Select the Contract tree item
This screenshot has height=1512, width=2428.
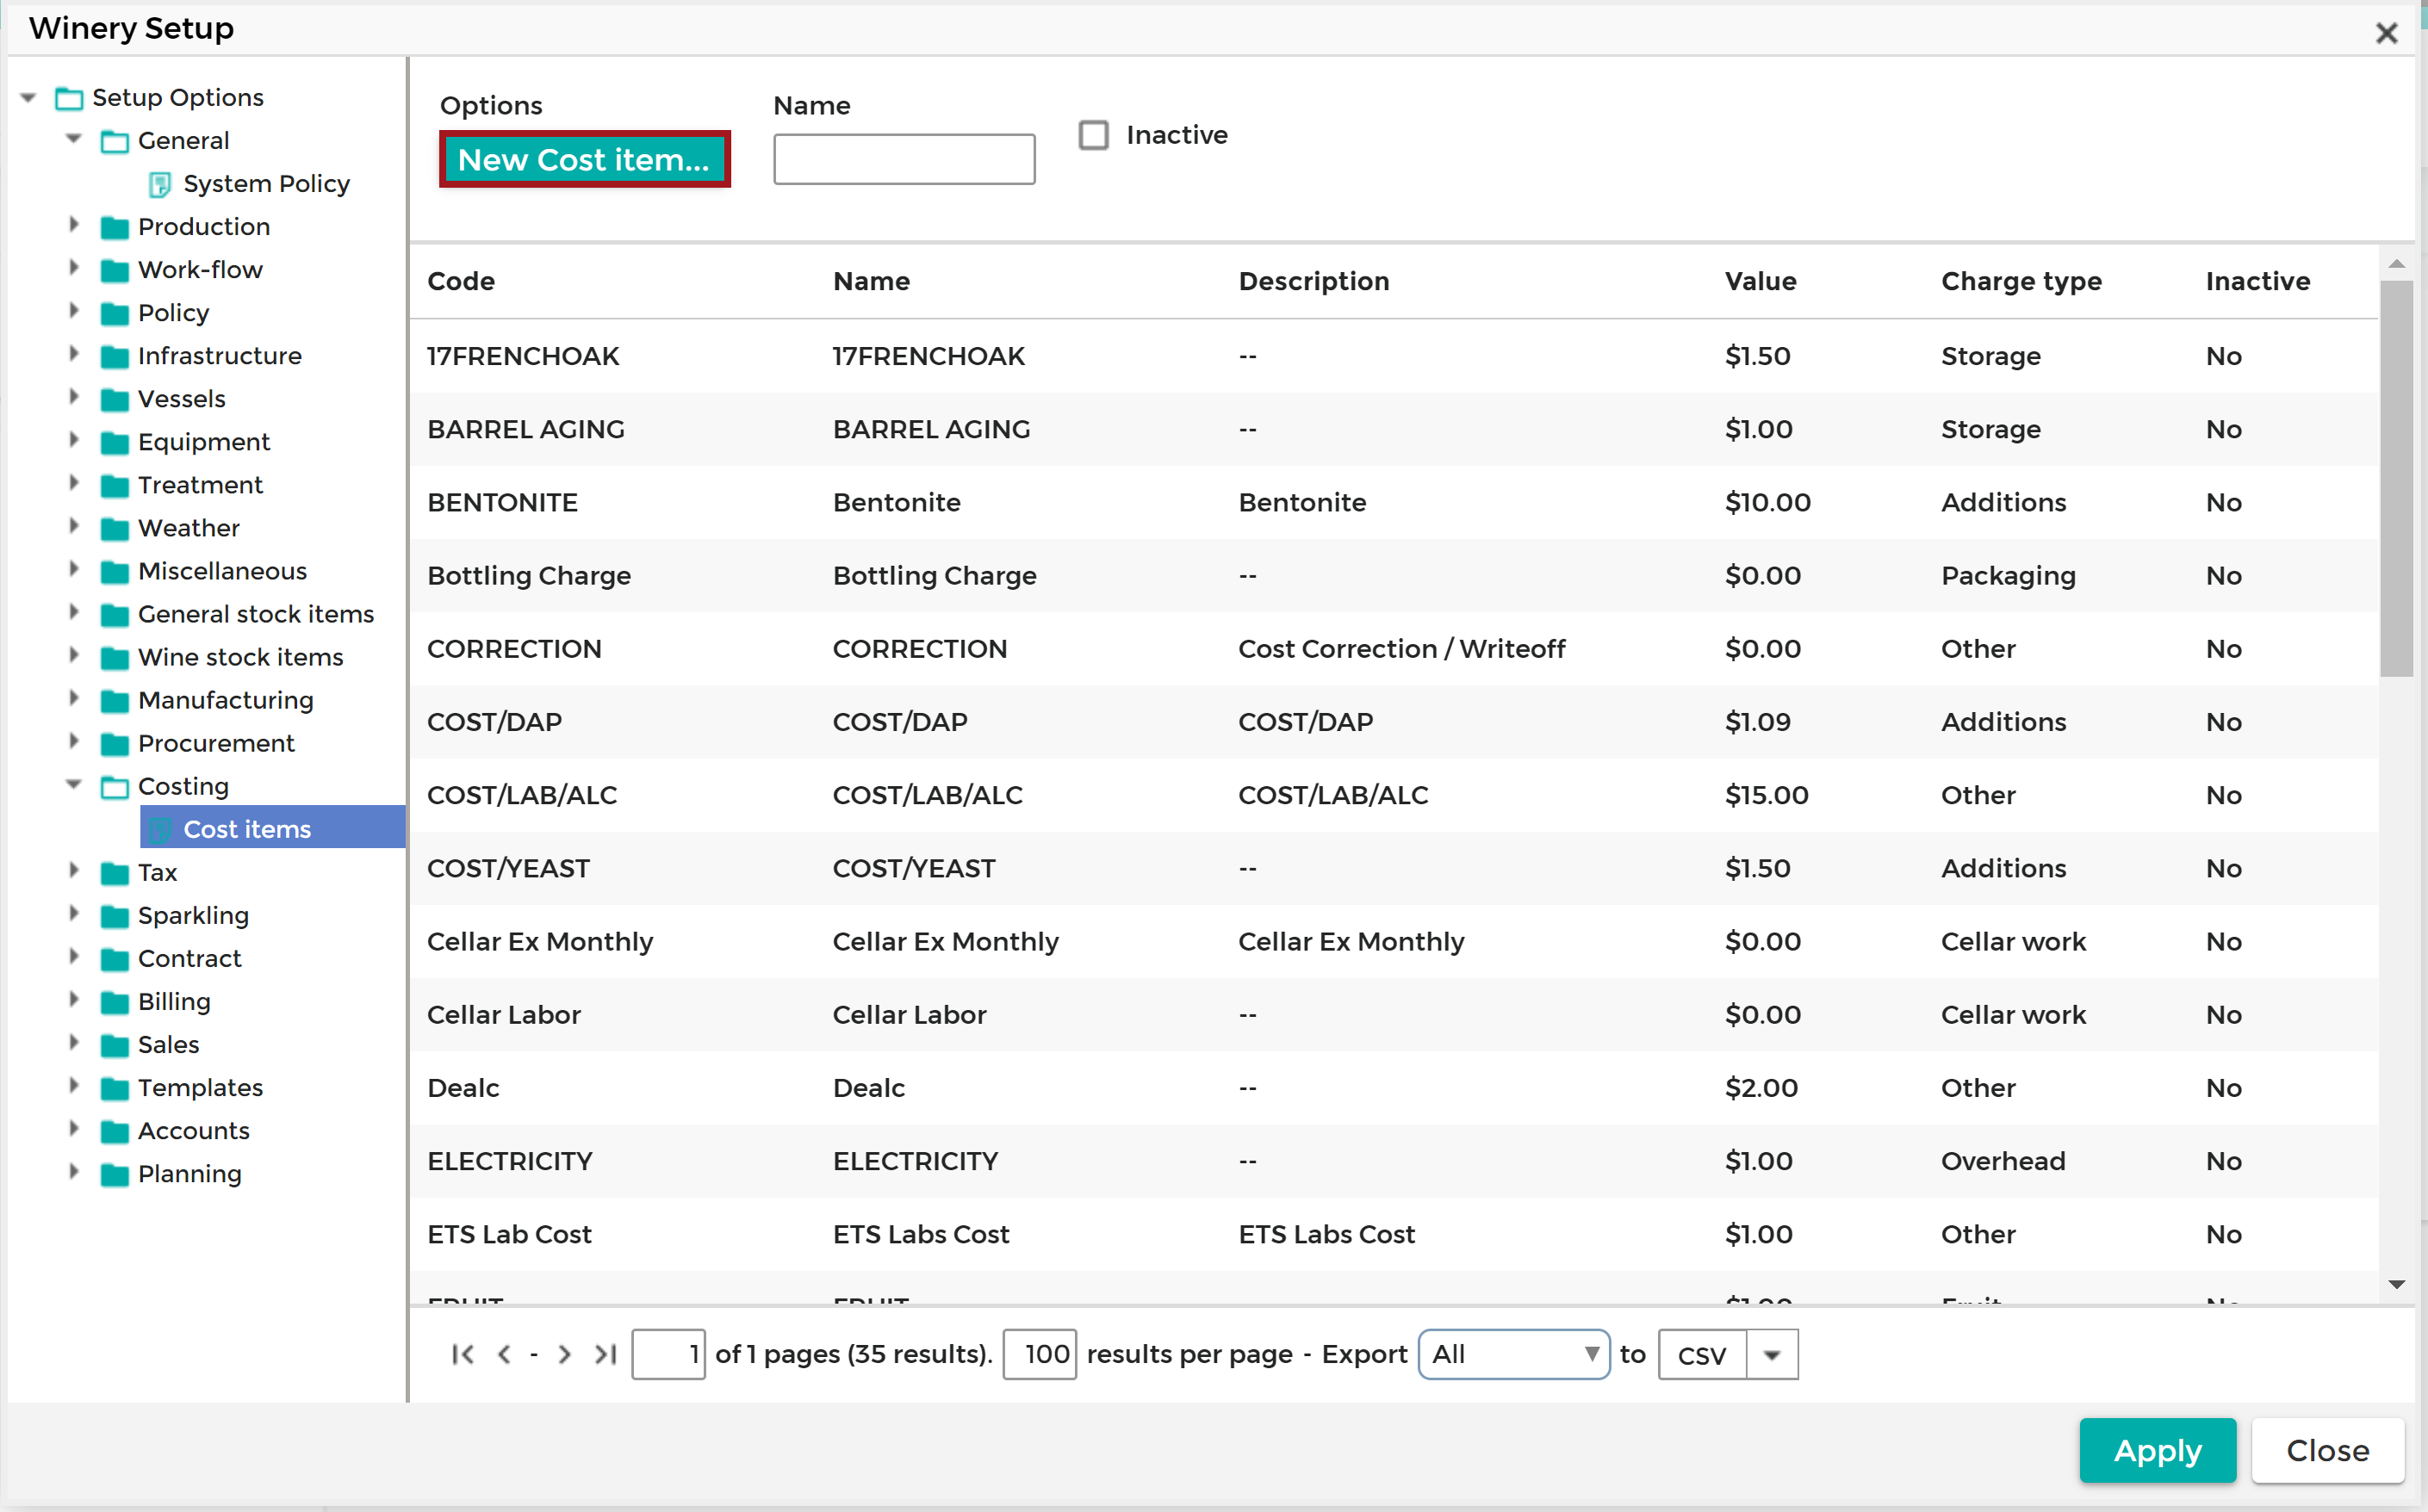[x=189, y=958]
